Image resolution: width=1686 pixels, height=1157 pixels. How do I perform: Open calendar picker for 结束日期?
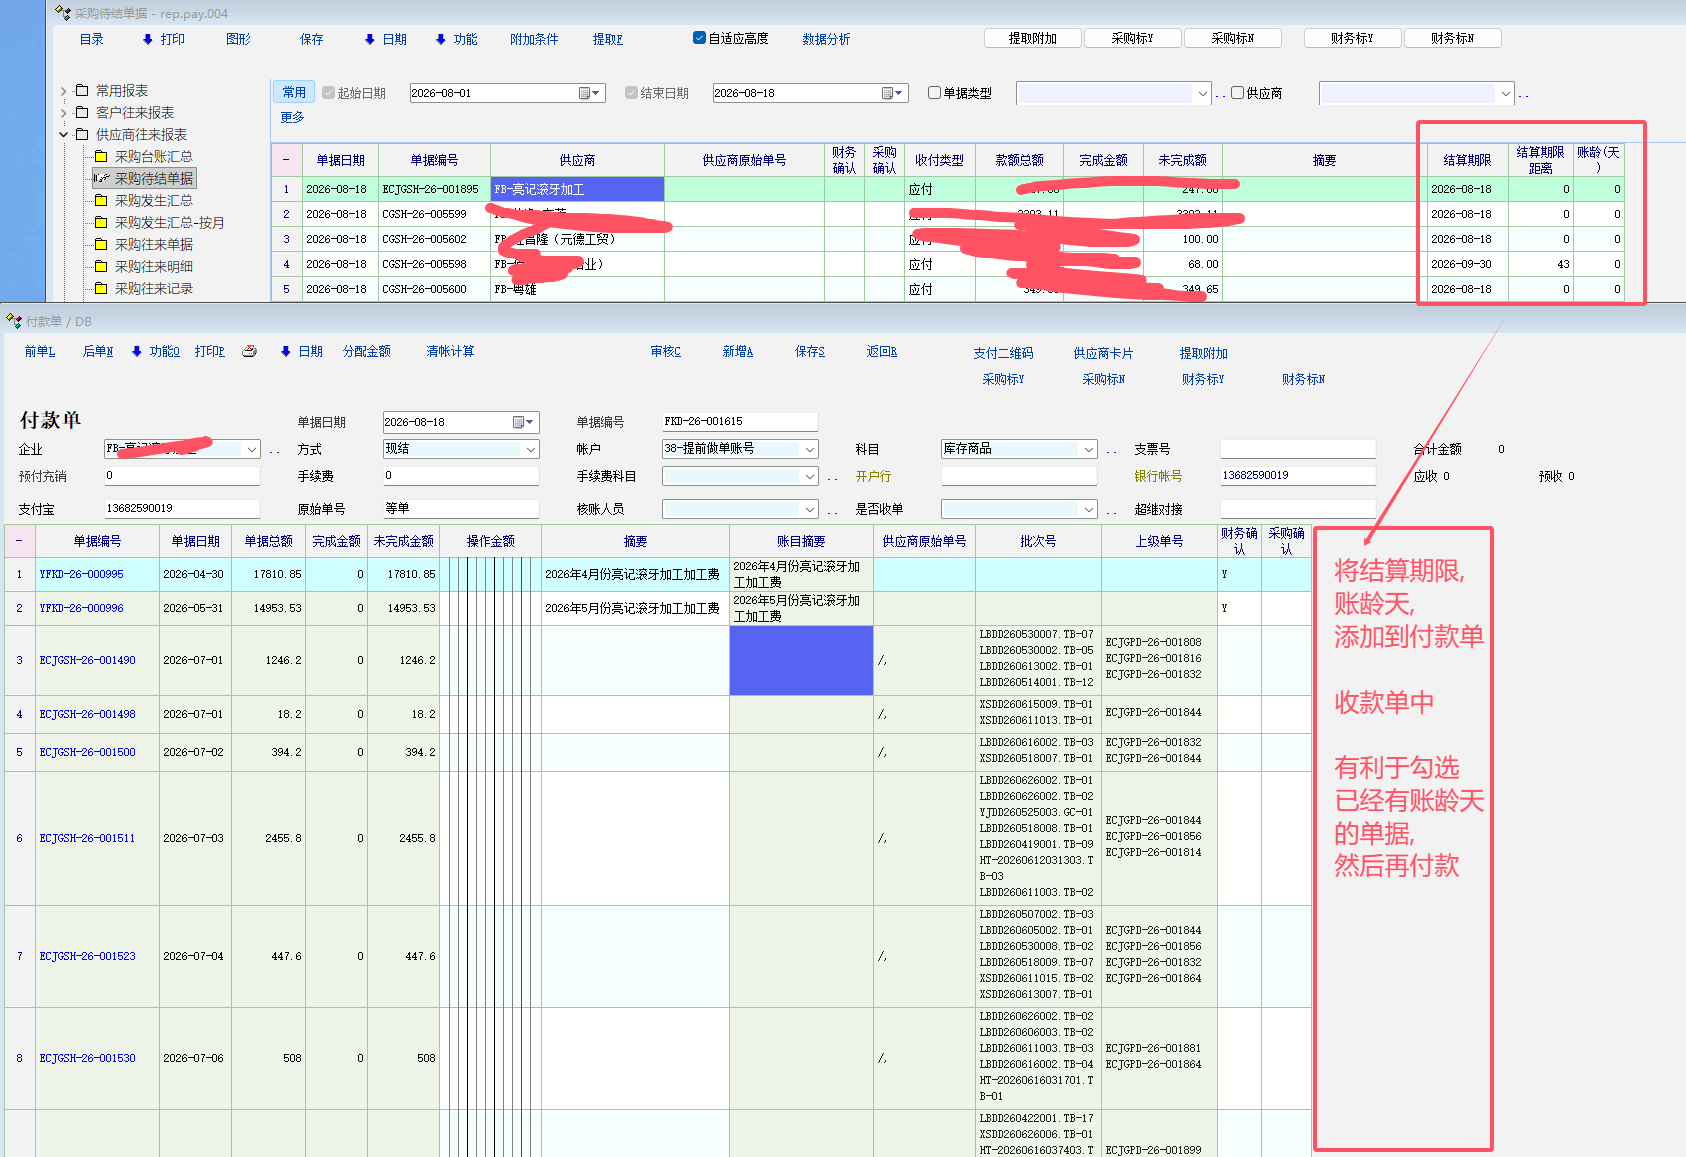[x=893, y=93]
